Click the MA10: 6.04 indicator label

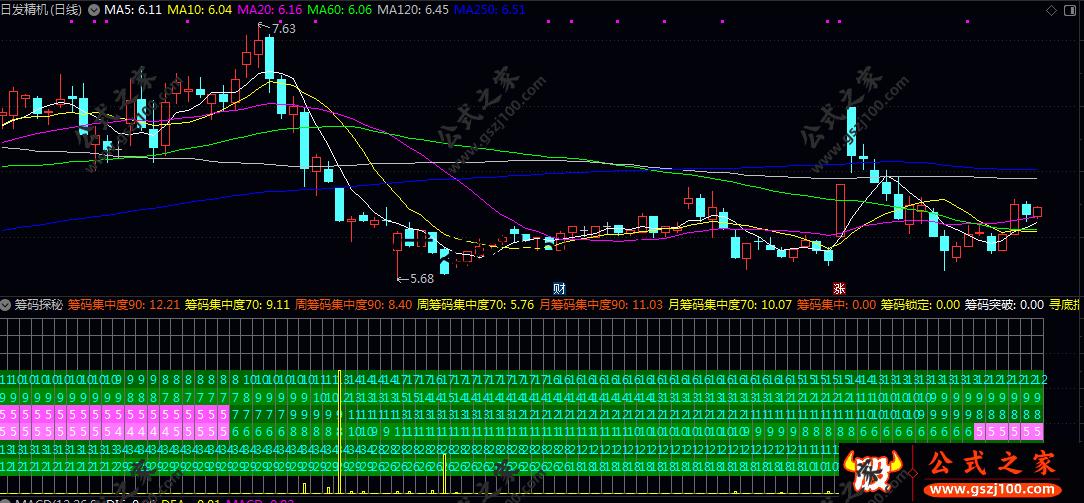coord(200,10)
